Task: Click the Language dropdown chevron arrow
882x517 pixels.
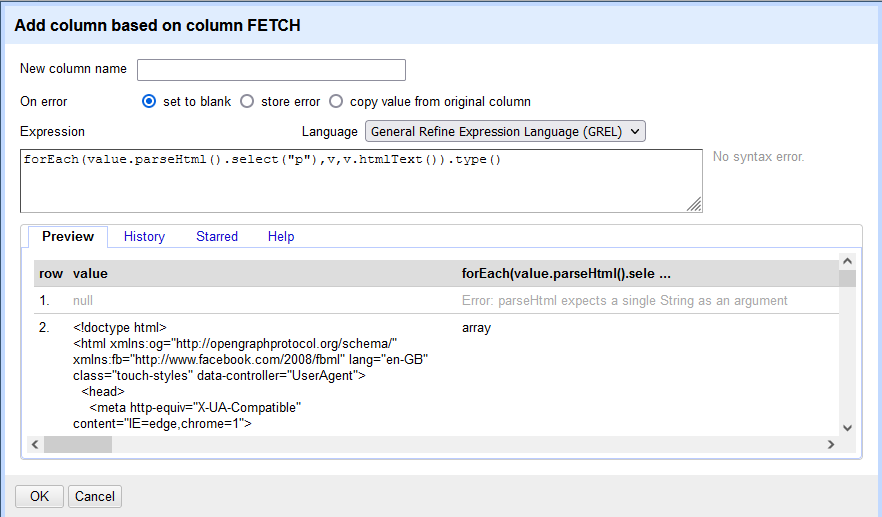Action: pyautogui.click(x=635, y=132)
